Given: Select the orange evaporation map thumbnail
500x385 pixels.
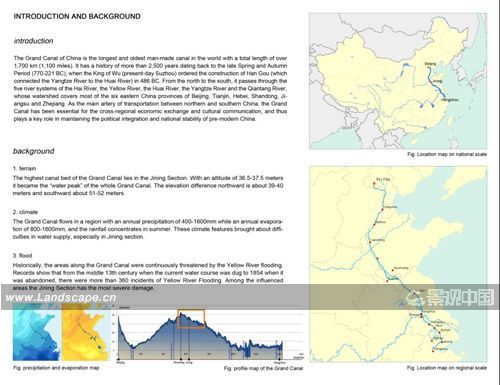Looking at the screenshot, I should (86, 334).
